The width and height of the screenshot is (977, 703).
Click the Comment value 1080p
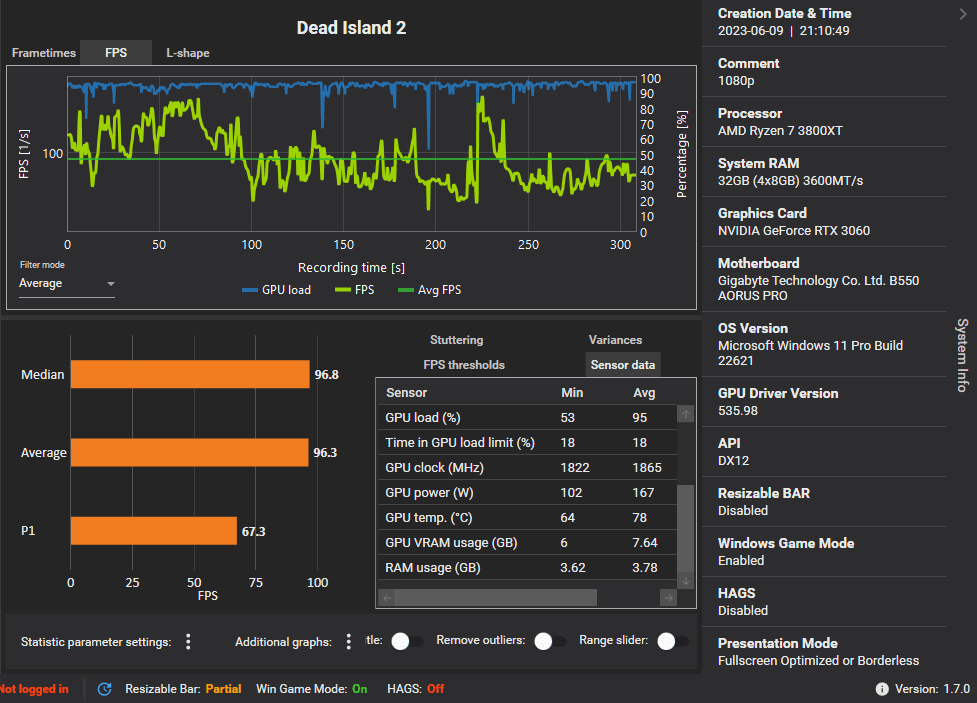[x=736, y=80]
